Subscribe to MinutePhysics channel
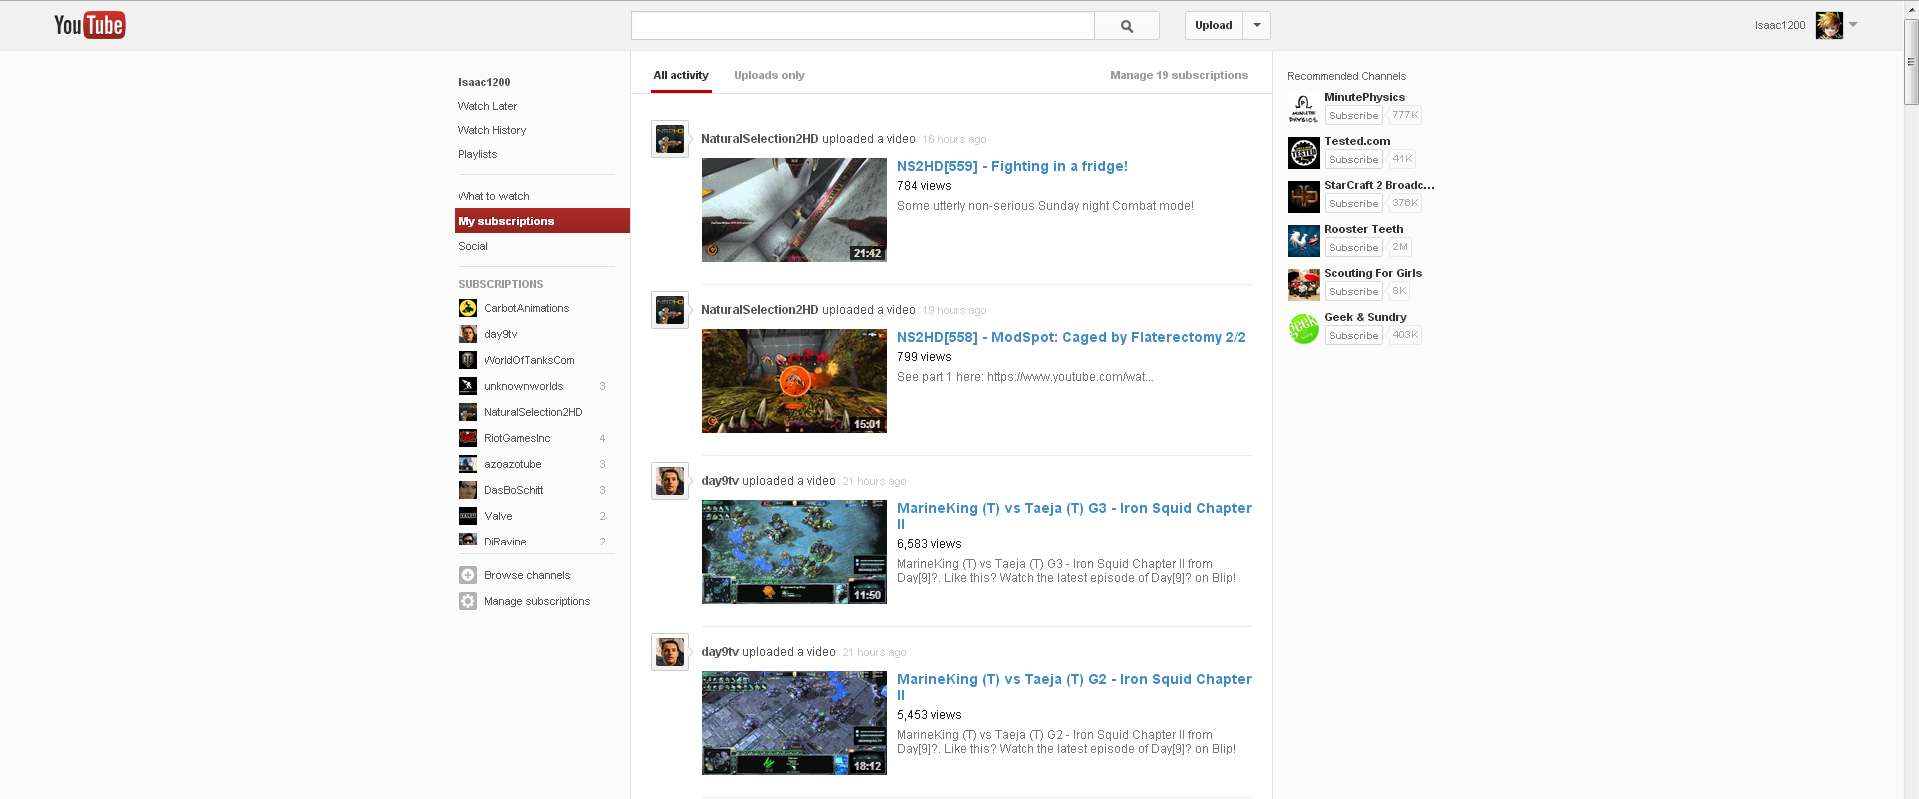The width and height of the screenshot is (1919, 799). click(x=1354, y=115)
